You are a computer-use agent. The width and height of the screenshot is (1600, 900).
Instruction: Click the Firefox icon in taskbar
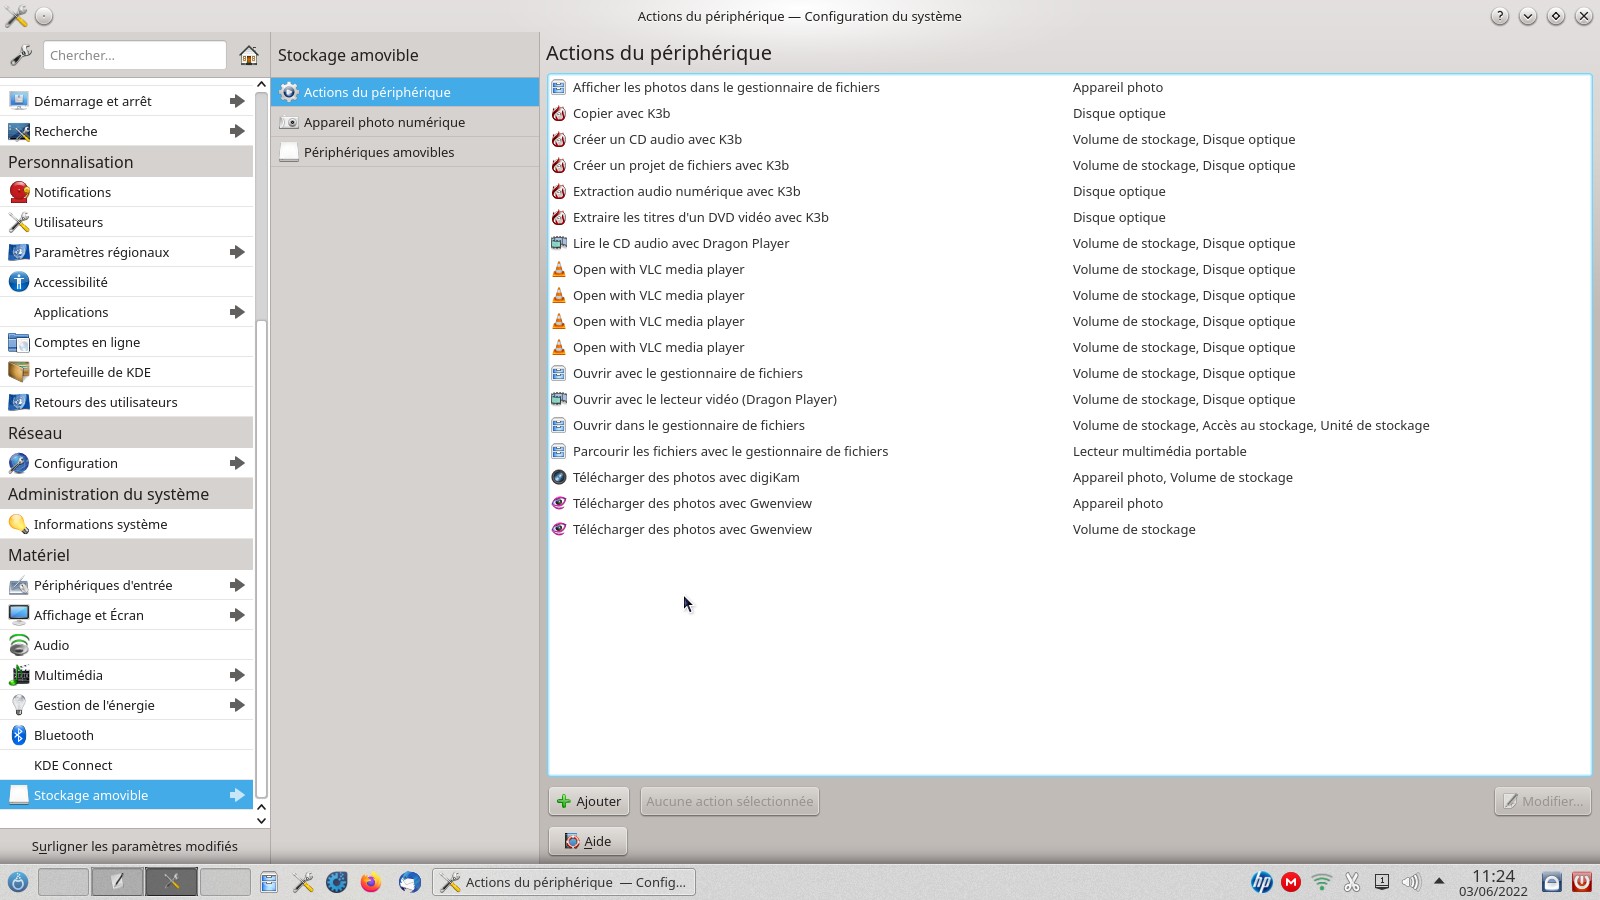(371, 882)
